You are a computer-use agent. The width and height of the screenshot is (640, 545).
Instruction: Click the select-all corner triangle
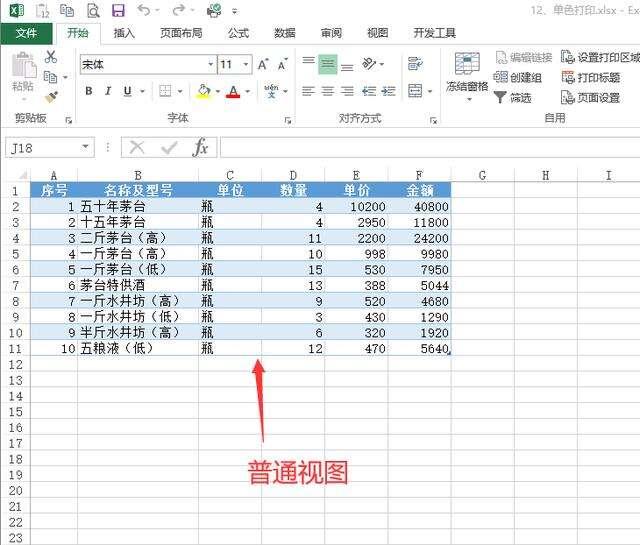point(22,175)
